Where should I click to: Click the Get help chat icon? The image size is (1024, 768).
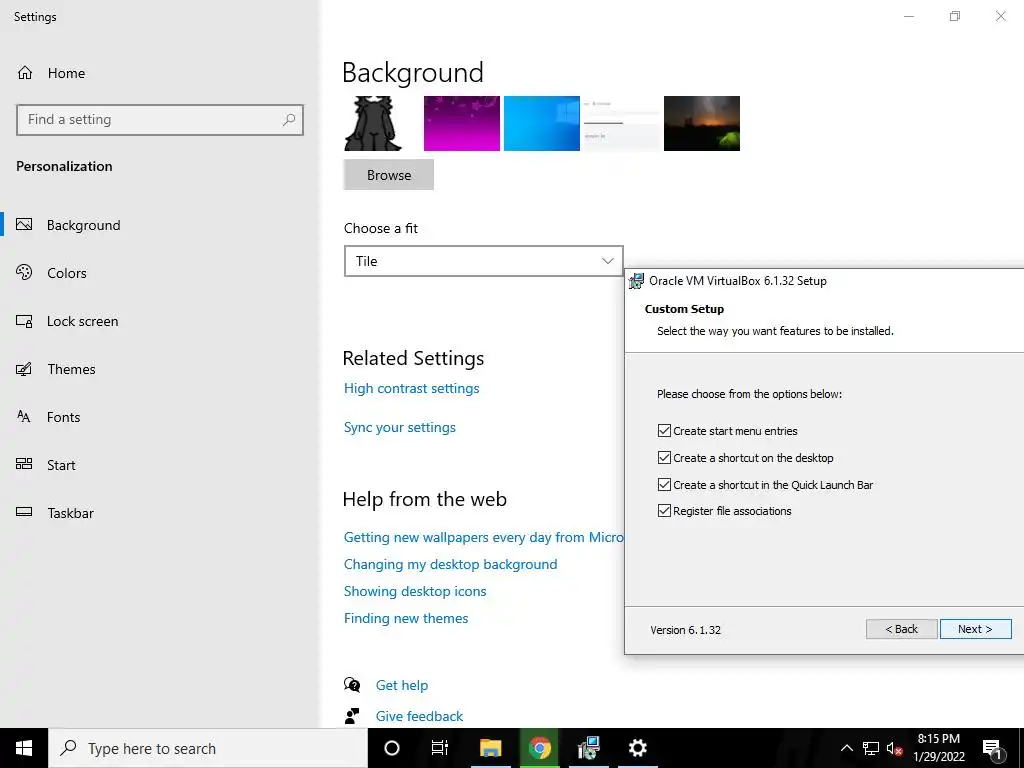pyautogui.click(x=352, y=684)
